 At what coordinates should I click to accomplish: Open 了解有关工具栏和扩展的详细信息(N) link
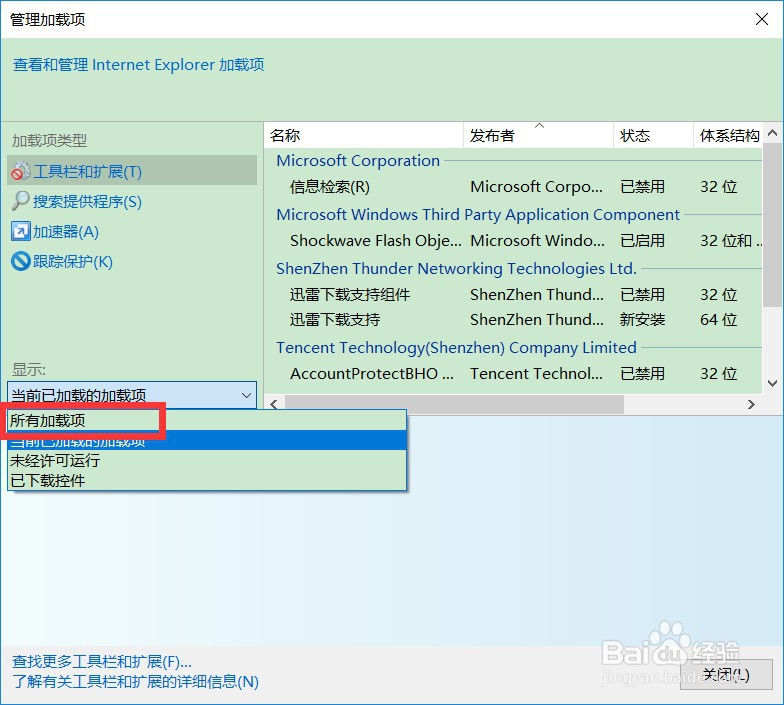click(136, 682)
